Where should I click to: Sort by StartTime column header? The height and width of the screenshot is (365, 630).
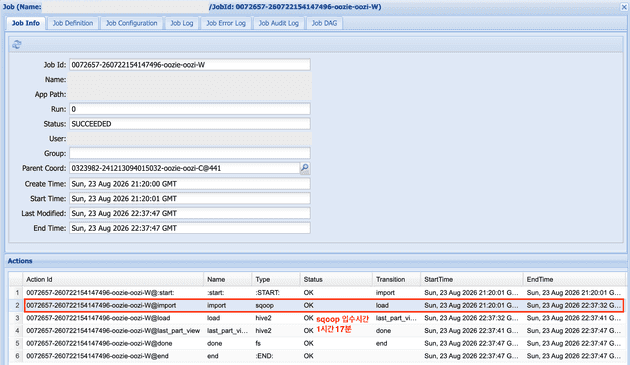click(472, 279)
